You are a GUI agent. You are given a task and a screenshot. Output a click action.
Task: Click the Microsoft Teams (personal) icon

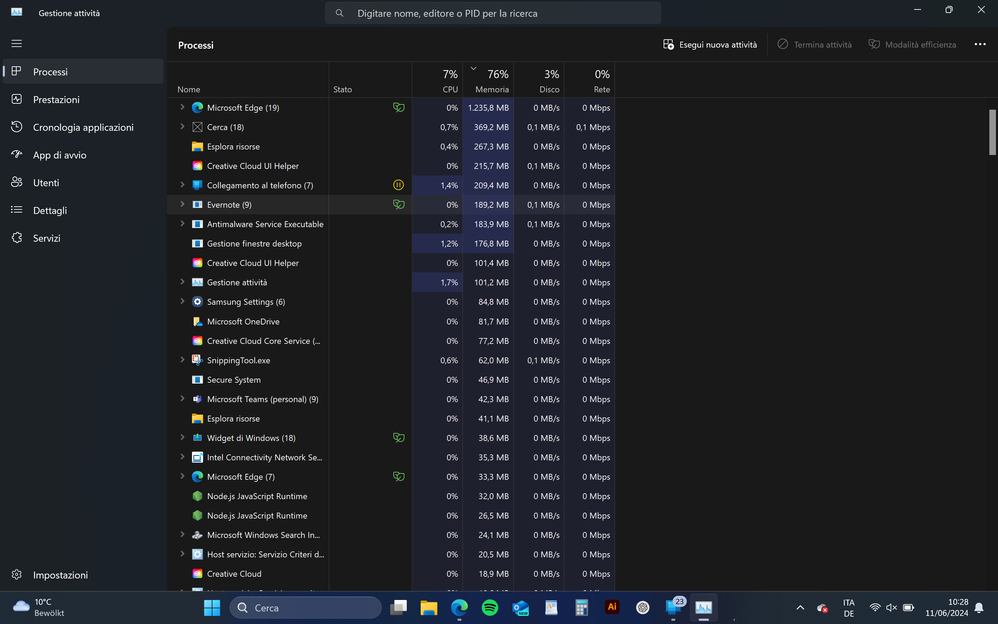pos(197,399)
